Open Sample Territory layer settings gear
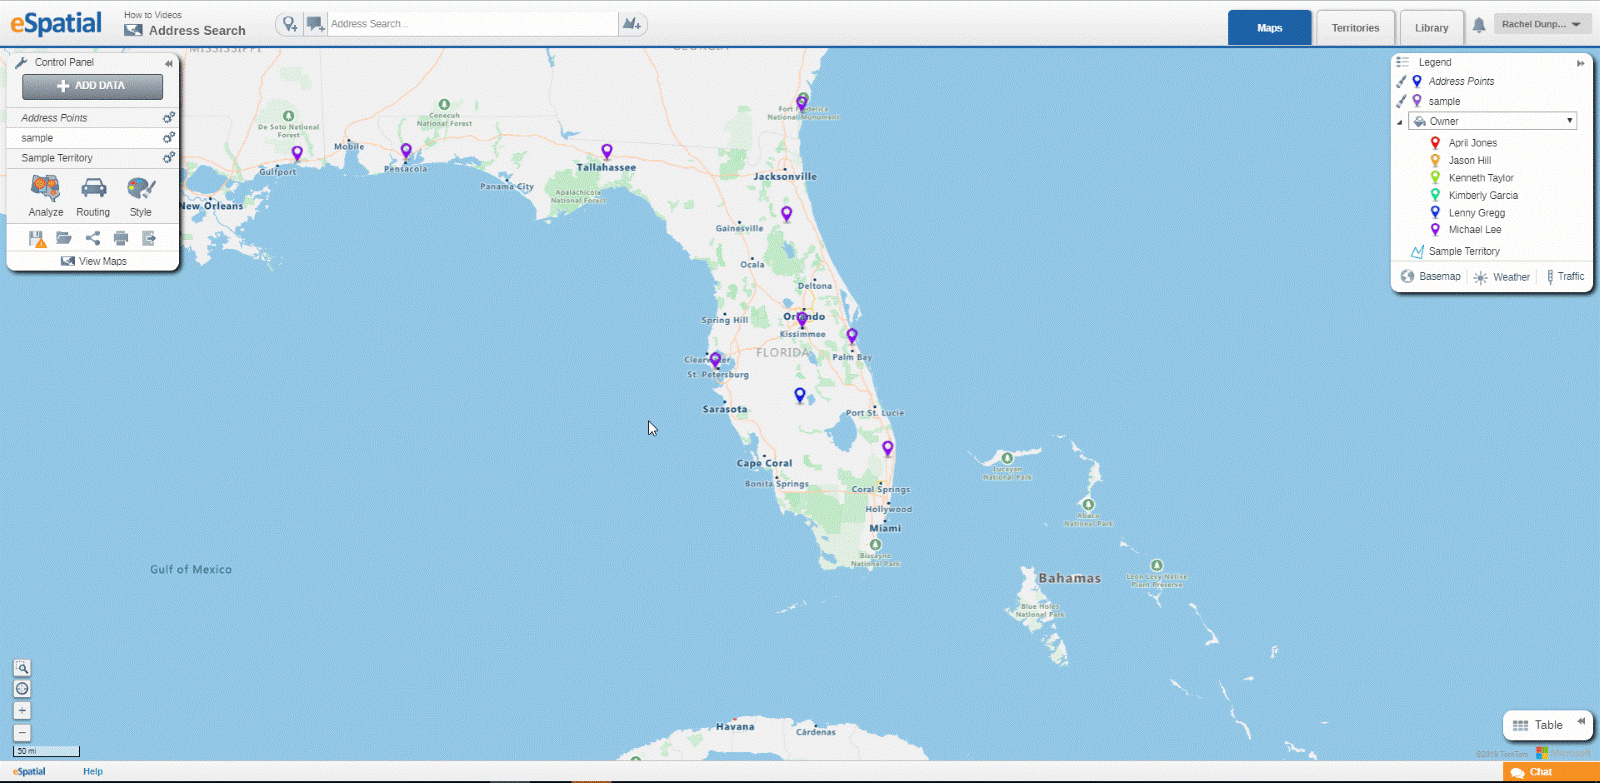Viewport: 1600px width, 783px height. click(x=169, y=158)
